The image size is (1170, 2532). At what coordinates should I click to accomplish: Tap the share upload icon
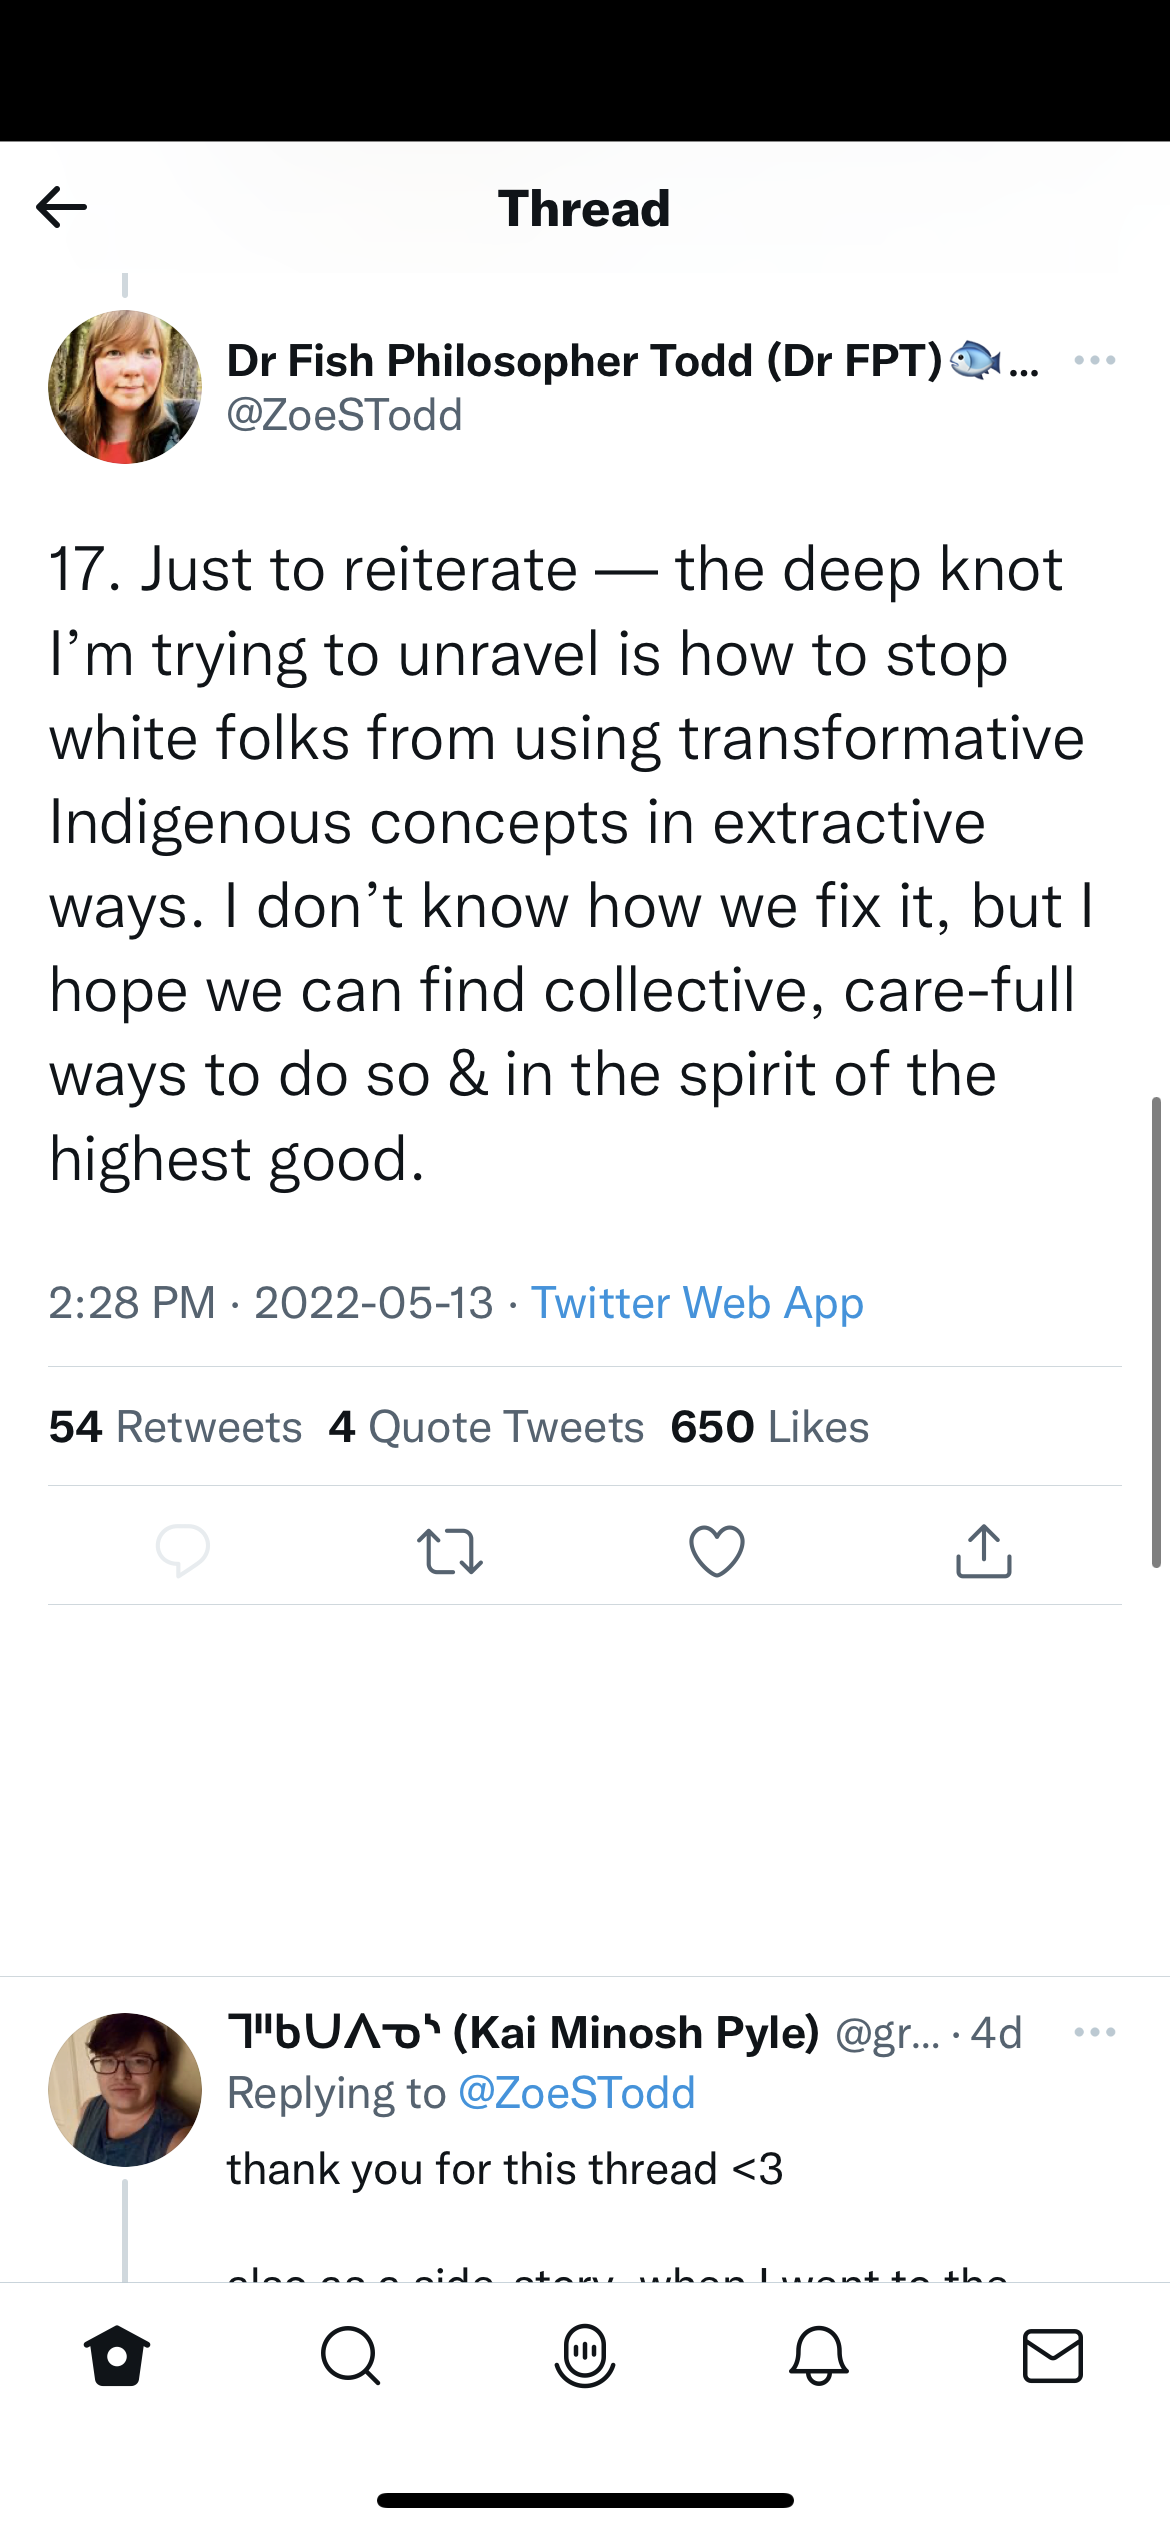(x=984, y=1551)
